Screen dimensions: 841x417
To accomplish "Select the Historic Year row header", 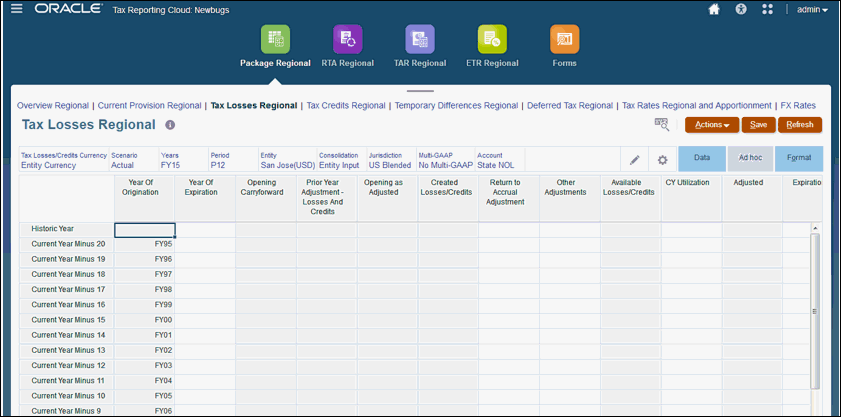I will 67,229.
